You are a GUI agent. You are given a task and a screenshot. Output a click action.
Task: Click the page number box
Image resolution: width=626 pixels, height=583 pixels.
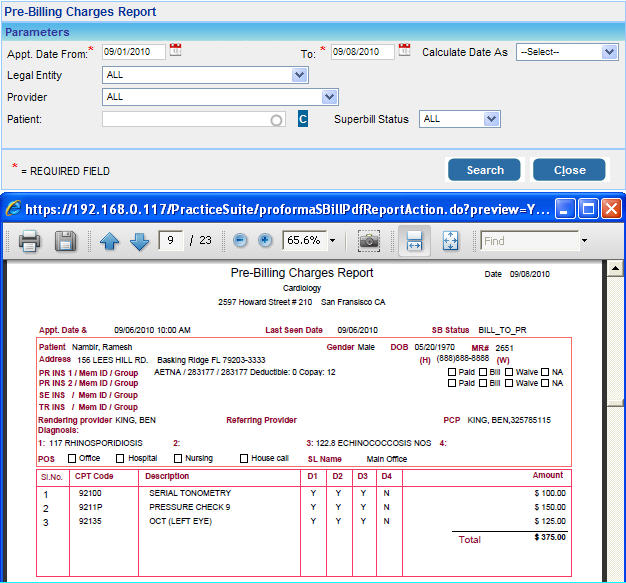(x=170, y=240)
